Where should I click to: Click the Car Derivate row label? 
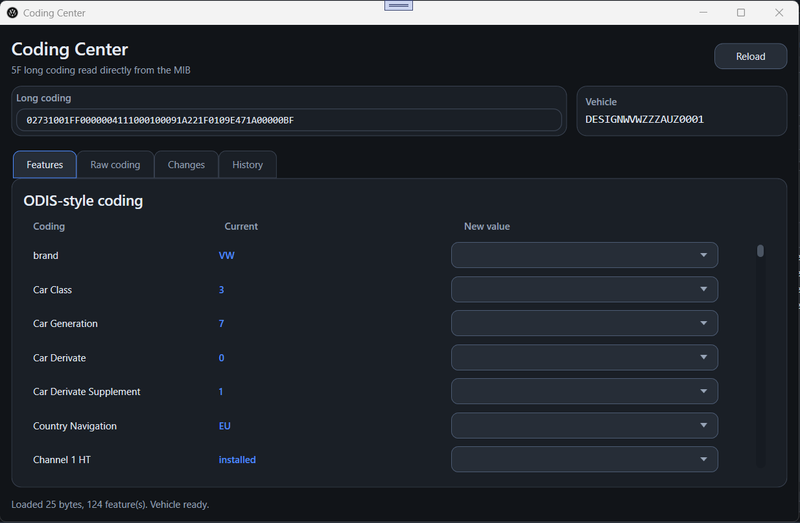coord(59,358)
